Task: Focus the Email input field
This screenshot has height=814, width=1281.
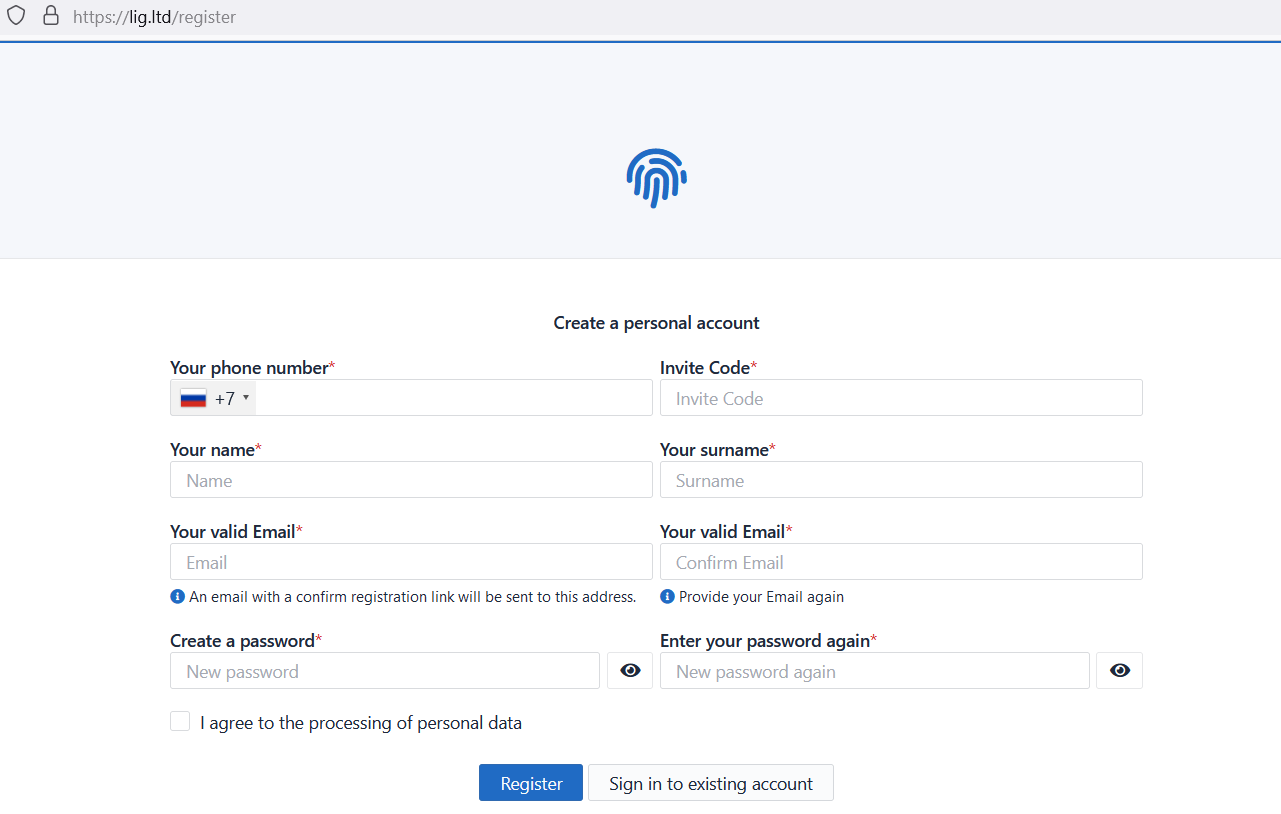Action: [411, 562]
